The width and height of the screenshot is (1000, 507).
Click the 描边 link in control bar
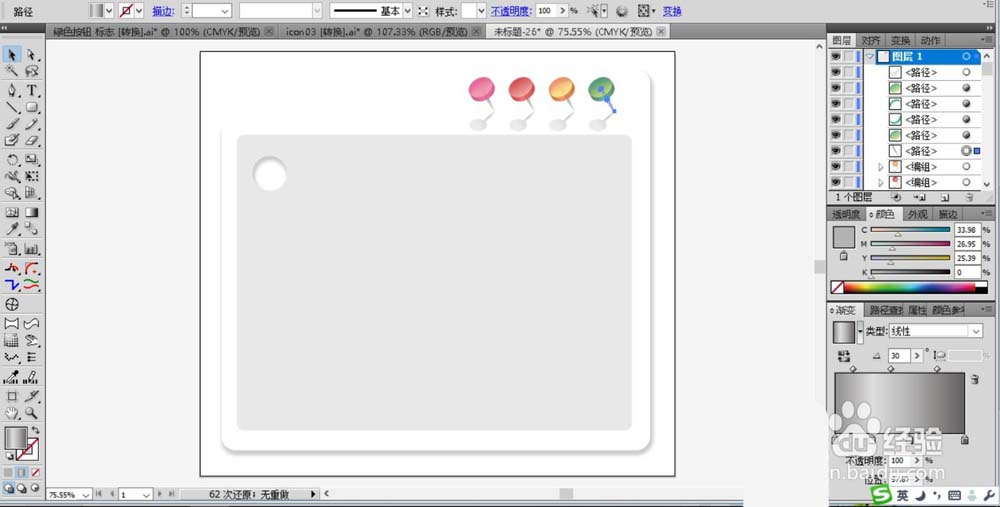tap(163, 11)
